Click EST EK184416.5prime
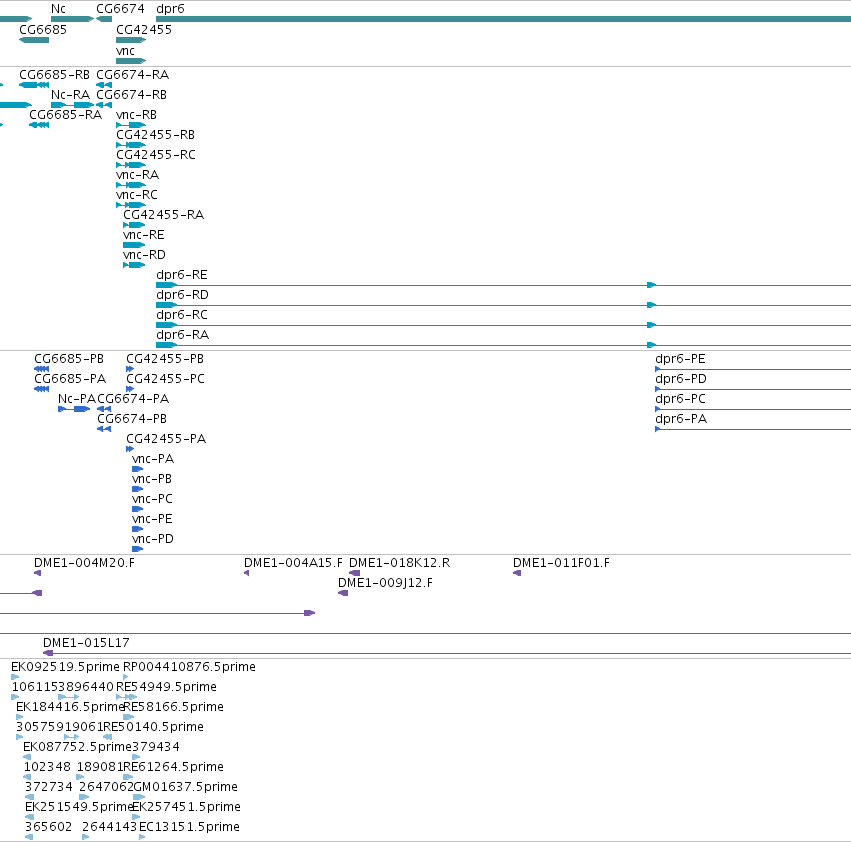Screen dimensions: 851x842 [70, 707]
